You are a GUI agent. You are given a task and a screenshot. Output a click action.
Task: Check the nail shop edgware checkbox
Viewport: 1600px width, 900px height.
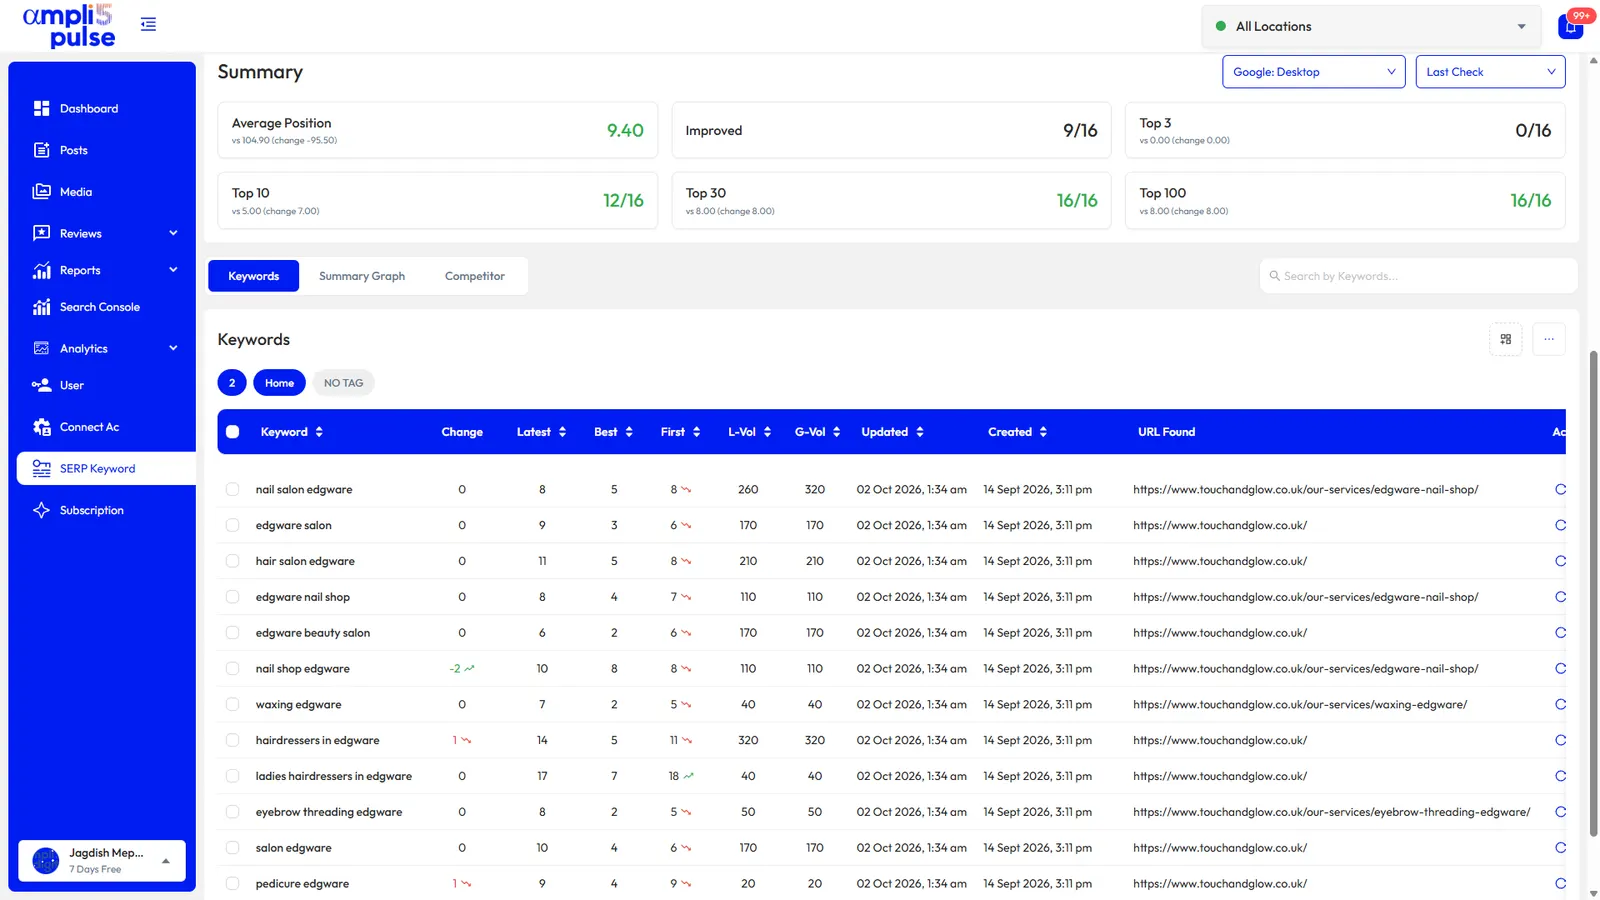232,669
